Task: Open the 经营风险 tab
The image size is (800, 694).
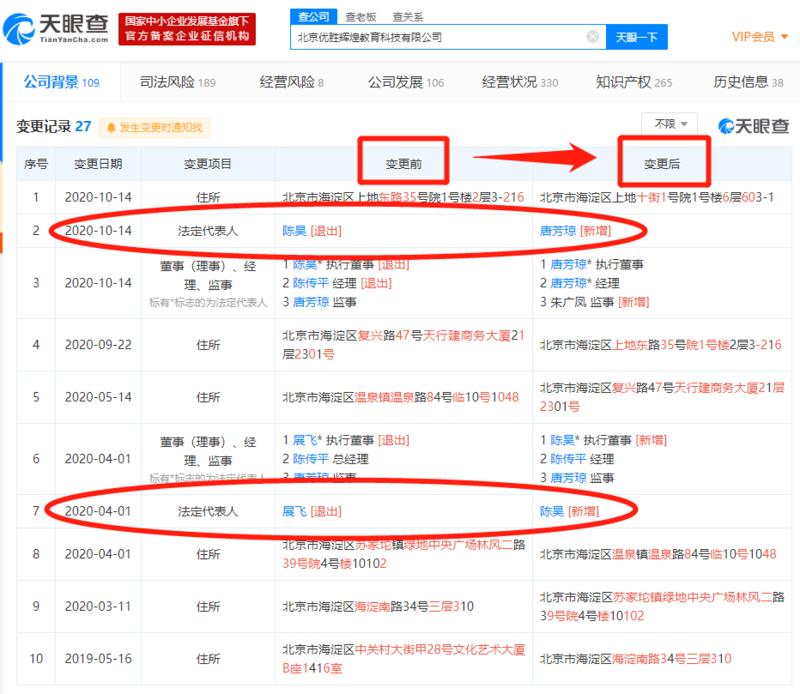Action: pyautogui.click(x=291, y=82)
